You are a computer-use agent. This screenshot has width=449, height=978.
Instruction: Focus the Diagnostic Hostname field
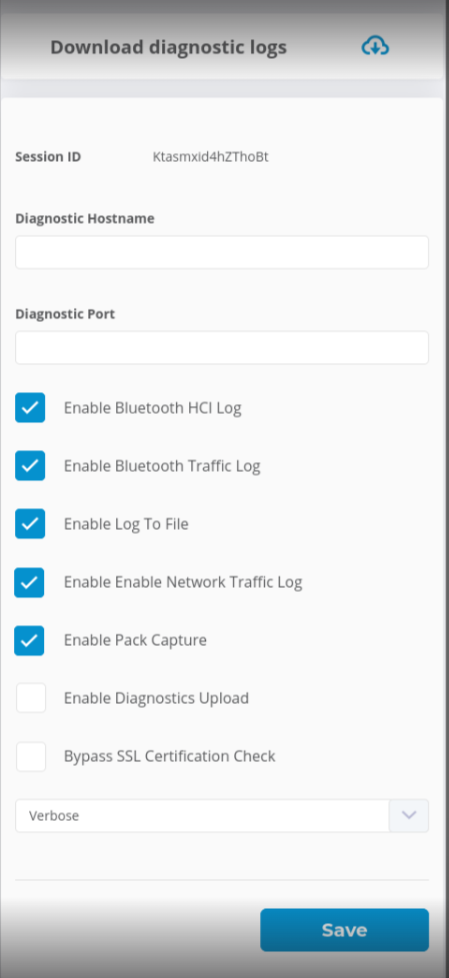pyautogui.click(x=222, y=253)
